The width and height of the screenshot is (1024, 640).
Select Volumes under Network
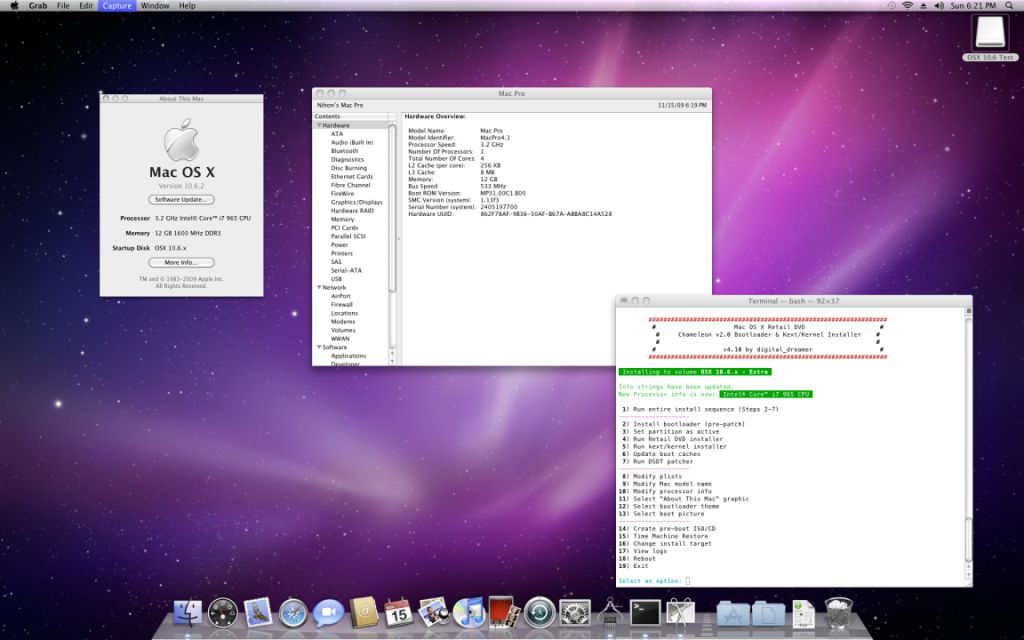pyautogui.click(x=343, y=330)
